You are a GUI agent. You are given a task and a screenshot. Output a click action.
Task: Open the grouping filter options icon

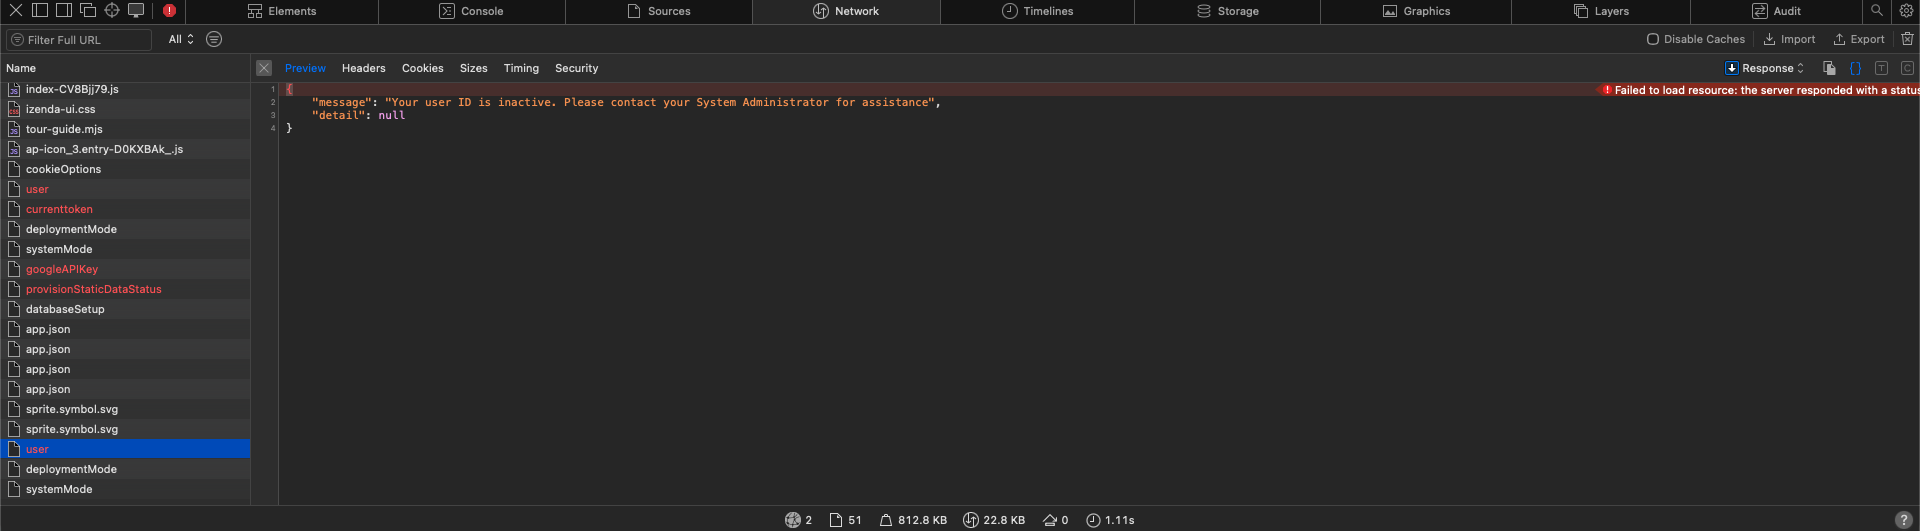[214, 39]
